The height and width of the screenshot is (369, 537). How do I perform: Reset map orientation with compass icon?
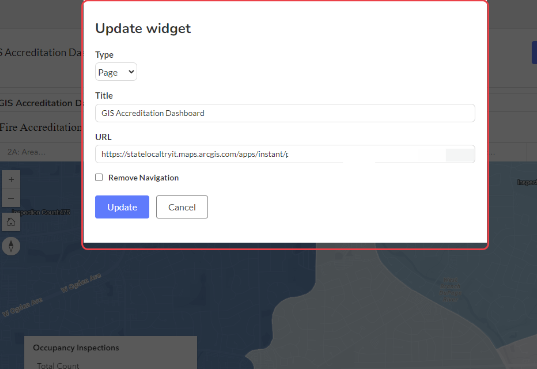(x=11, y=246)
